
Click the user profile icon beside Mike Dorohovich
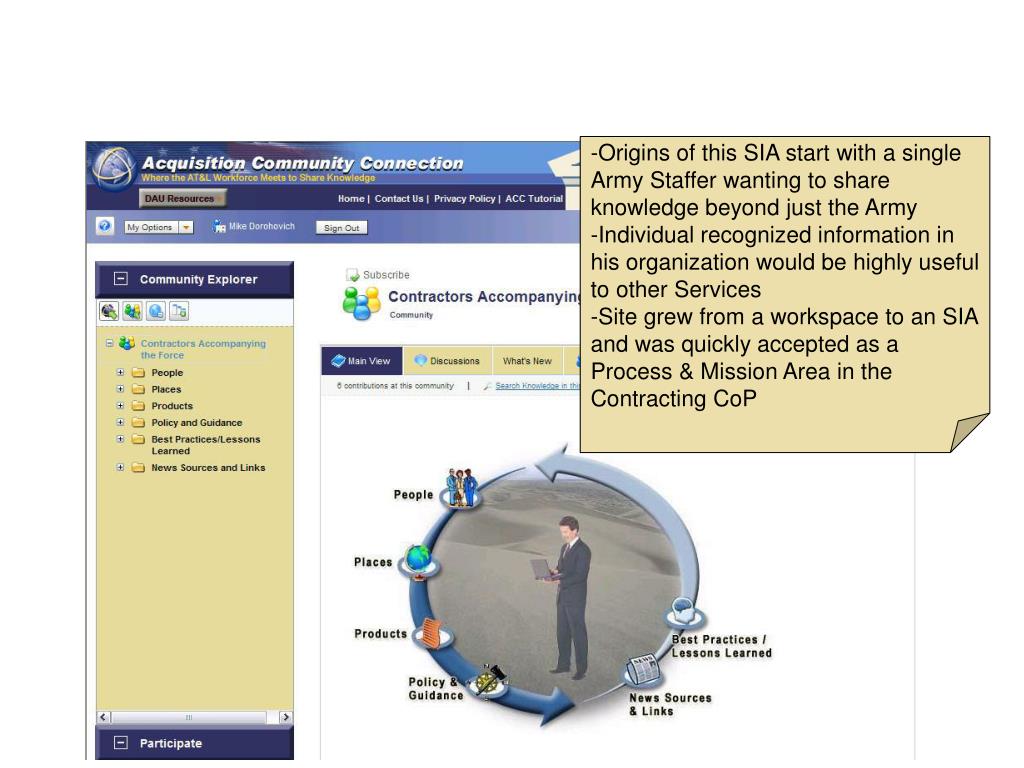pyautogui.click(x=219, y=227)
